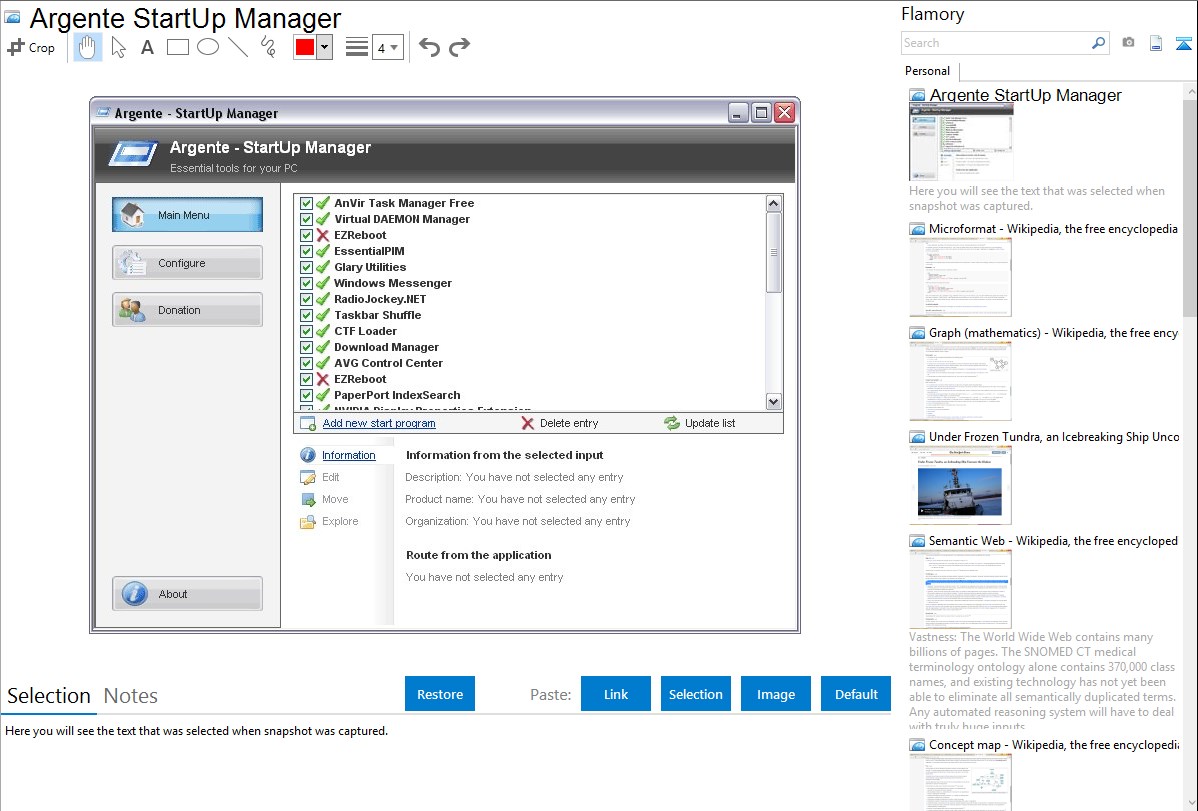
Task: Open Configure in Argente sidebar
Action: pyautogui.click(x=187, y=263)
